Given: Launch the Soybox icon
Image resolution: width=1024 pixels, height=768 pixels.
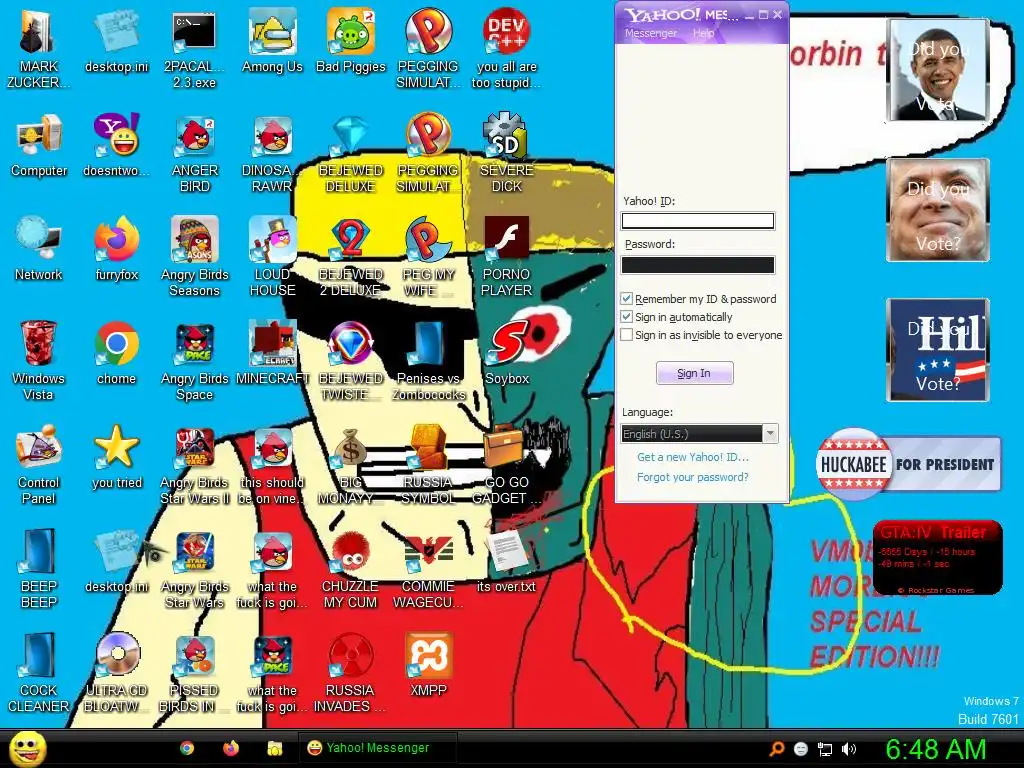Looking at the screenshot, I should (507, 353).
